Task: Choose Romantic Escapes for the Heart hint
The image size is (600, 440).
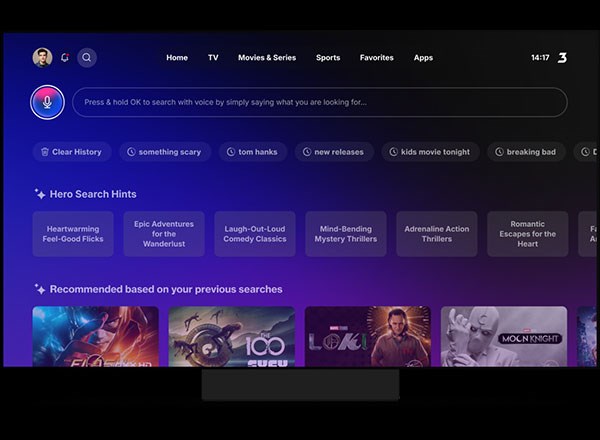Action: 528,234
